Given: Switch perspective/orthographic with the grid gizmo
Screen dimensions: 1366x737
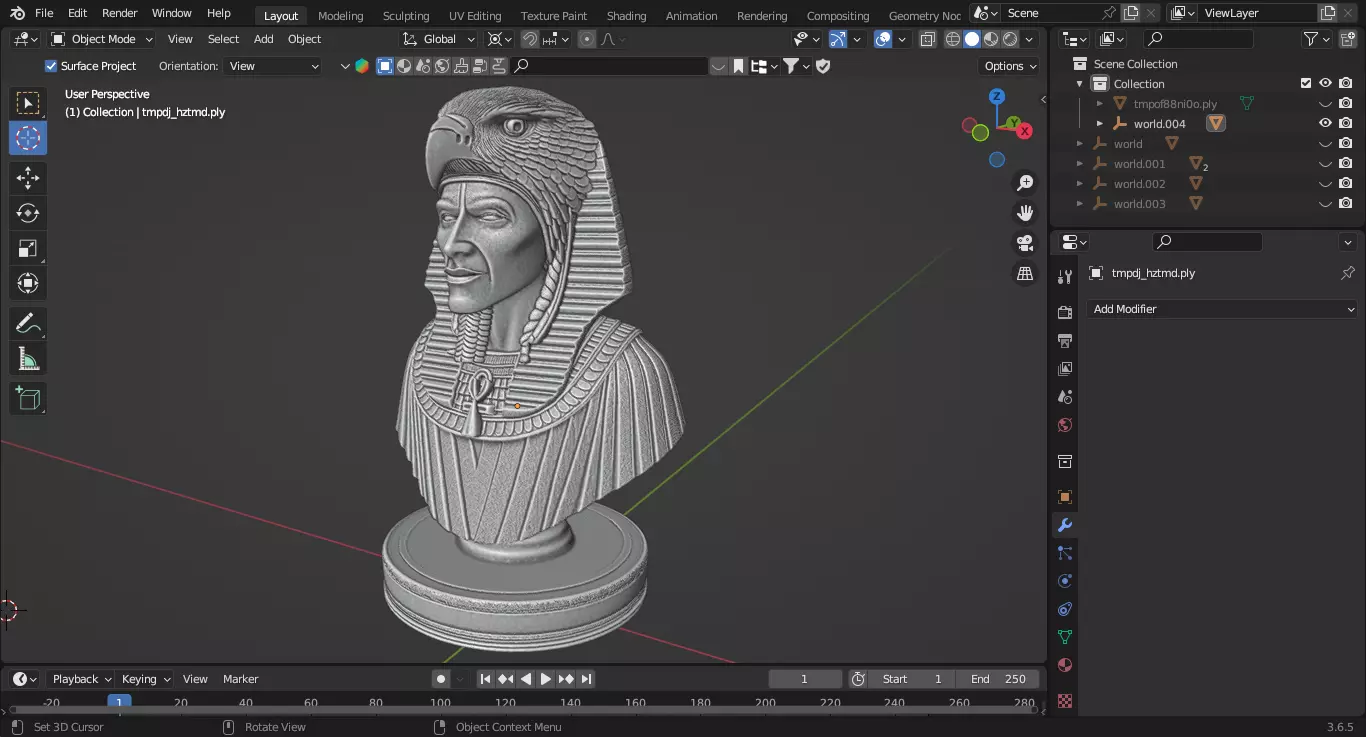Looking at the screenshot, I should (x=1025, y=273).
